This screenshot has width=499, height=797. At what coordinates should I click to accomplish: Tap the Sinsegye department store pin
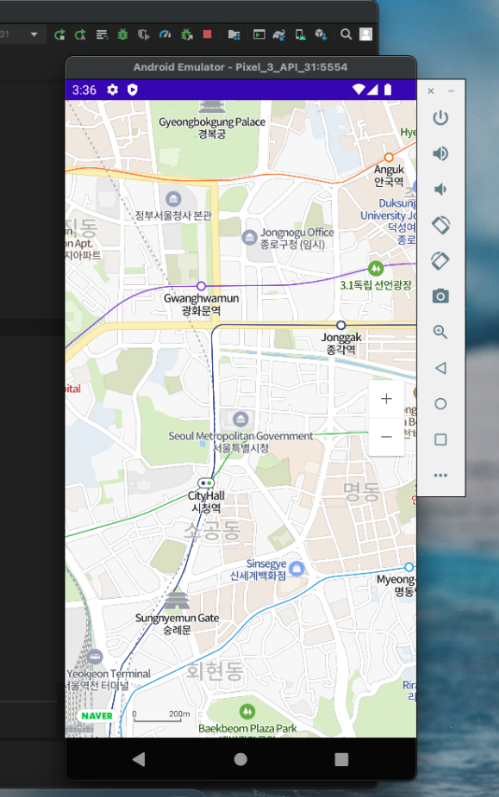point(297,568)
